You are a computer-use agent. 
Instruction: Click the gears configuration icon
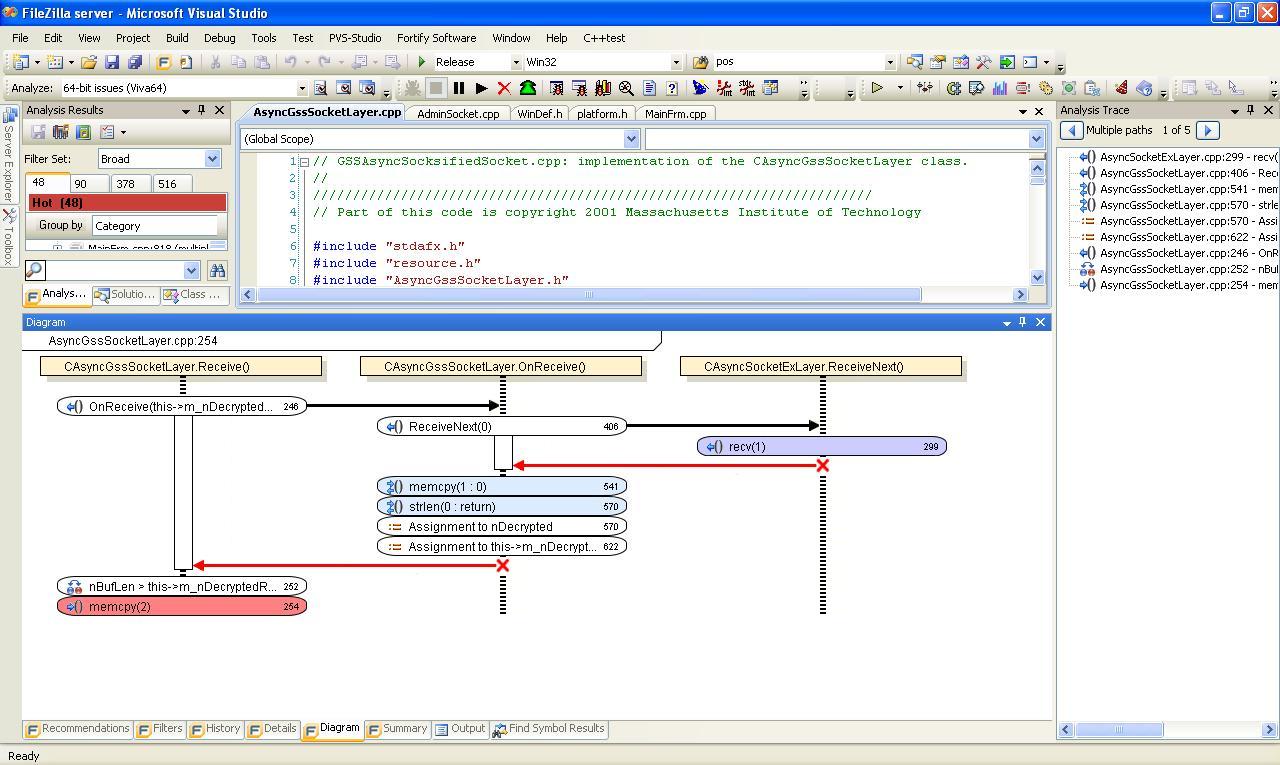(1045, 88)
